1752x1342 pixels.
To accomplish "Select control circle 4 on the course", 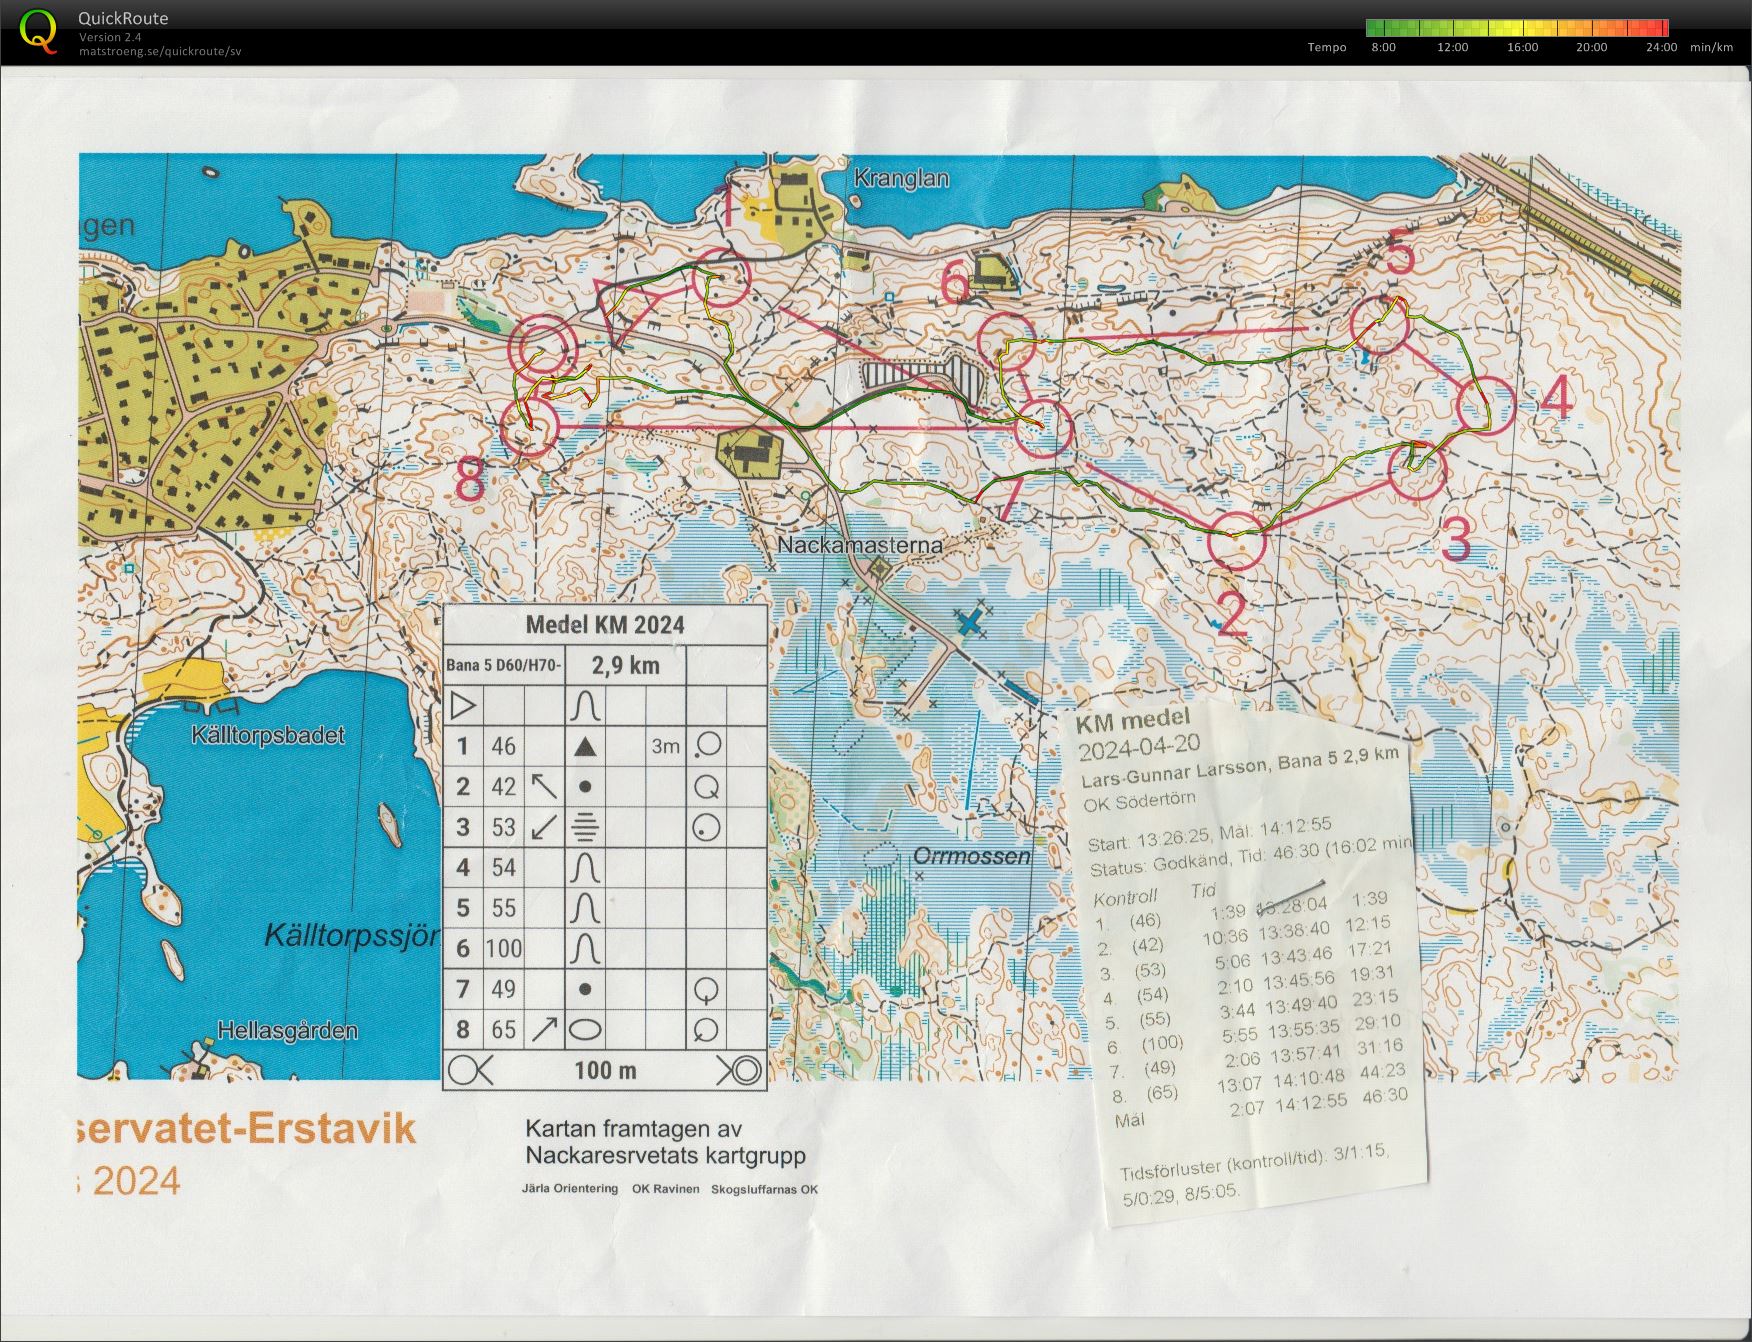I will click(1487, 406).
